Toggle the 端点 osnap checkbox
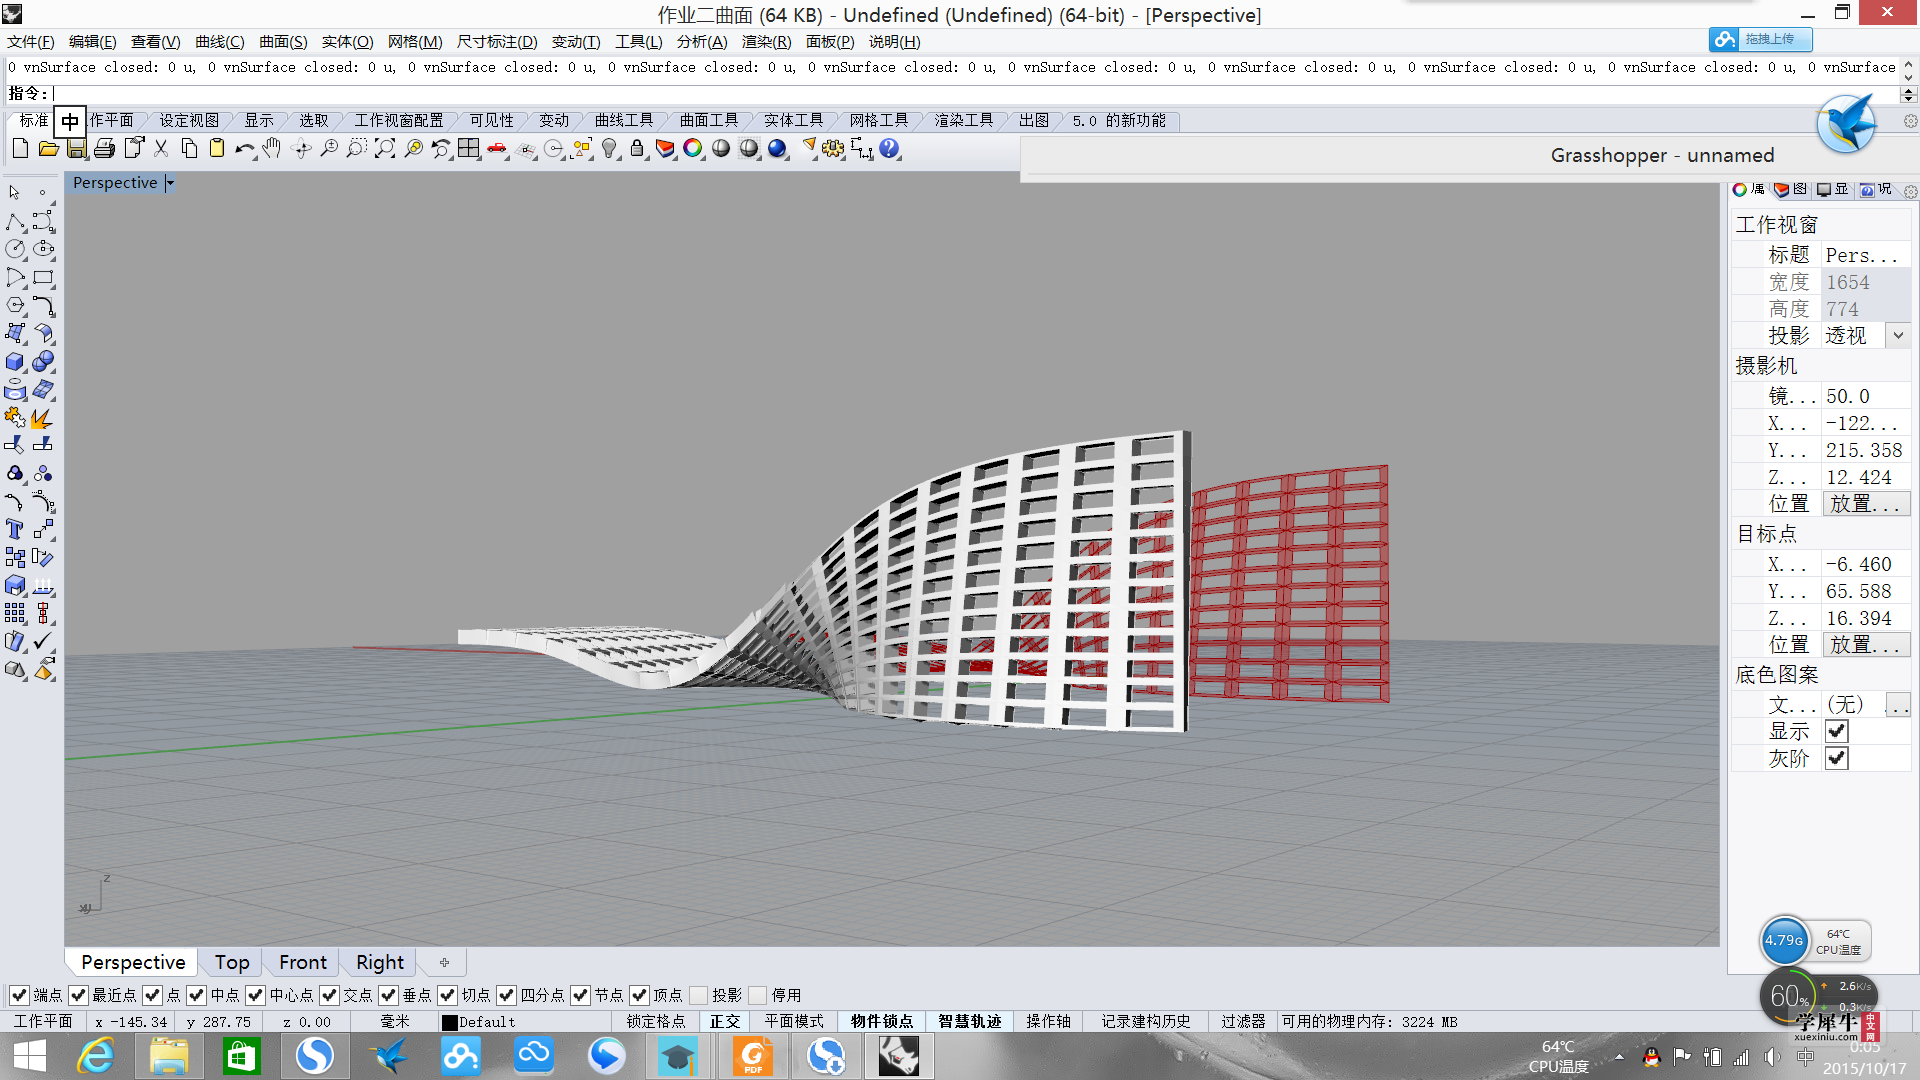Screen dimensions: 1920x1080 pyautogui.click(x=19, y=995)
